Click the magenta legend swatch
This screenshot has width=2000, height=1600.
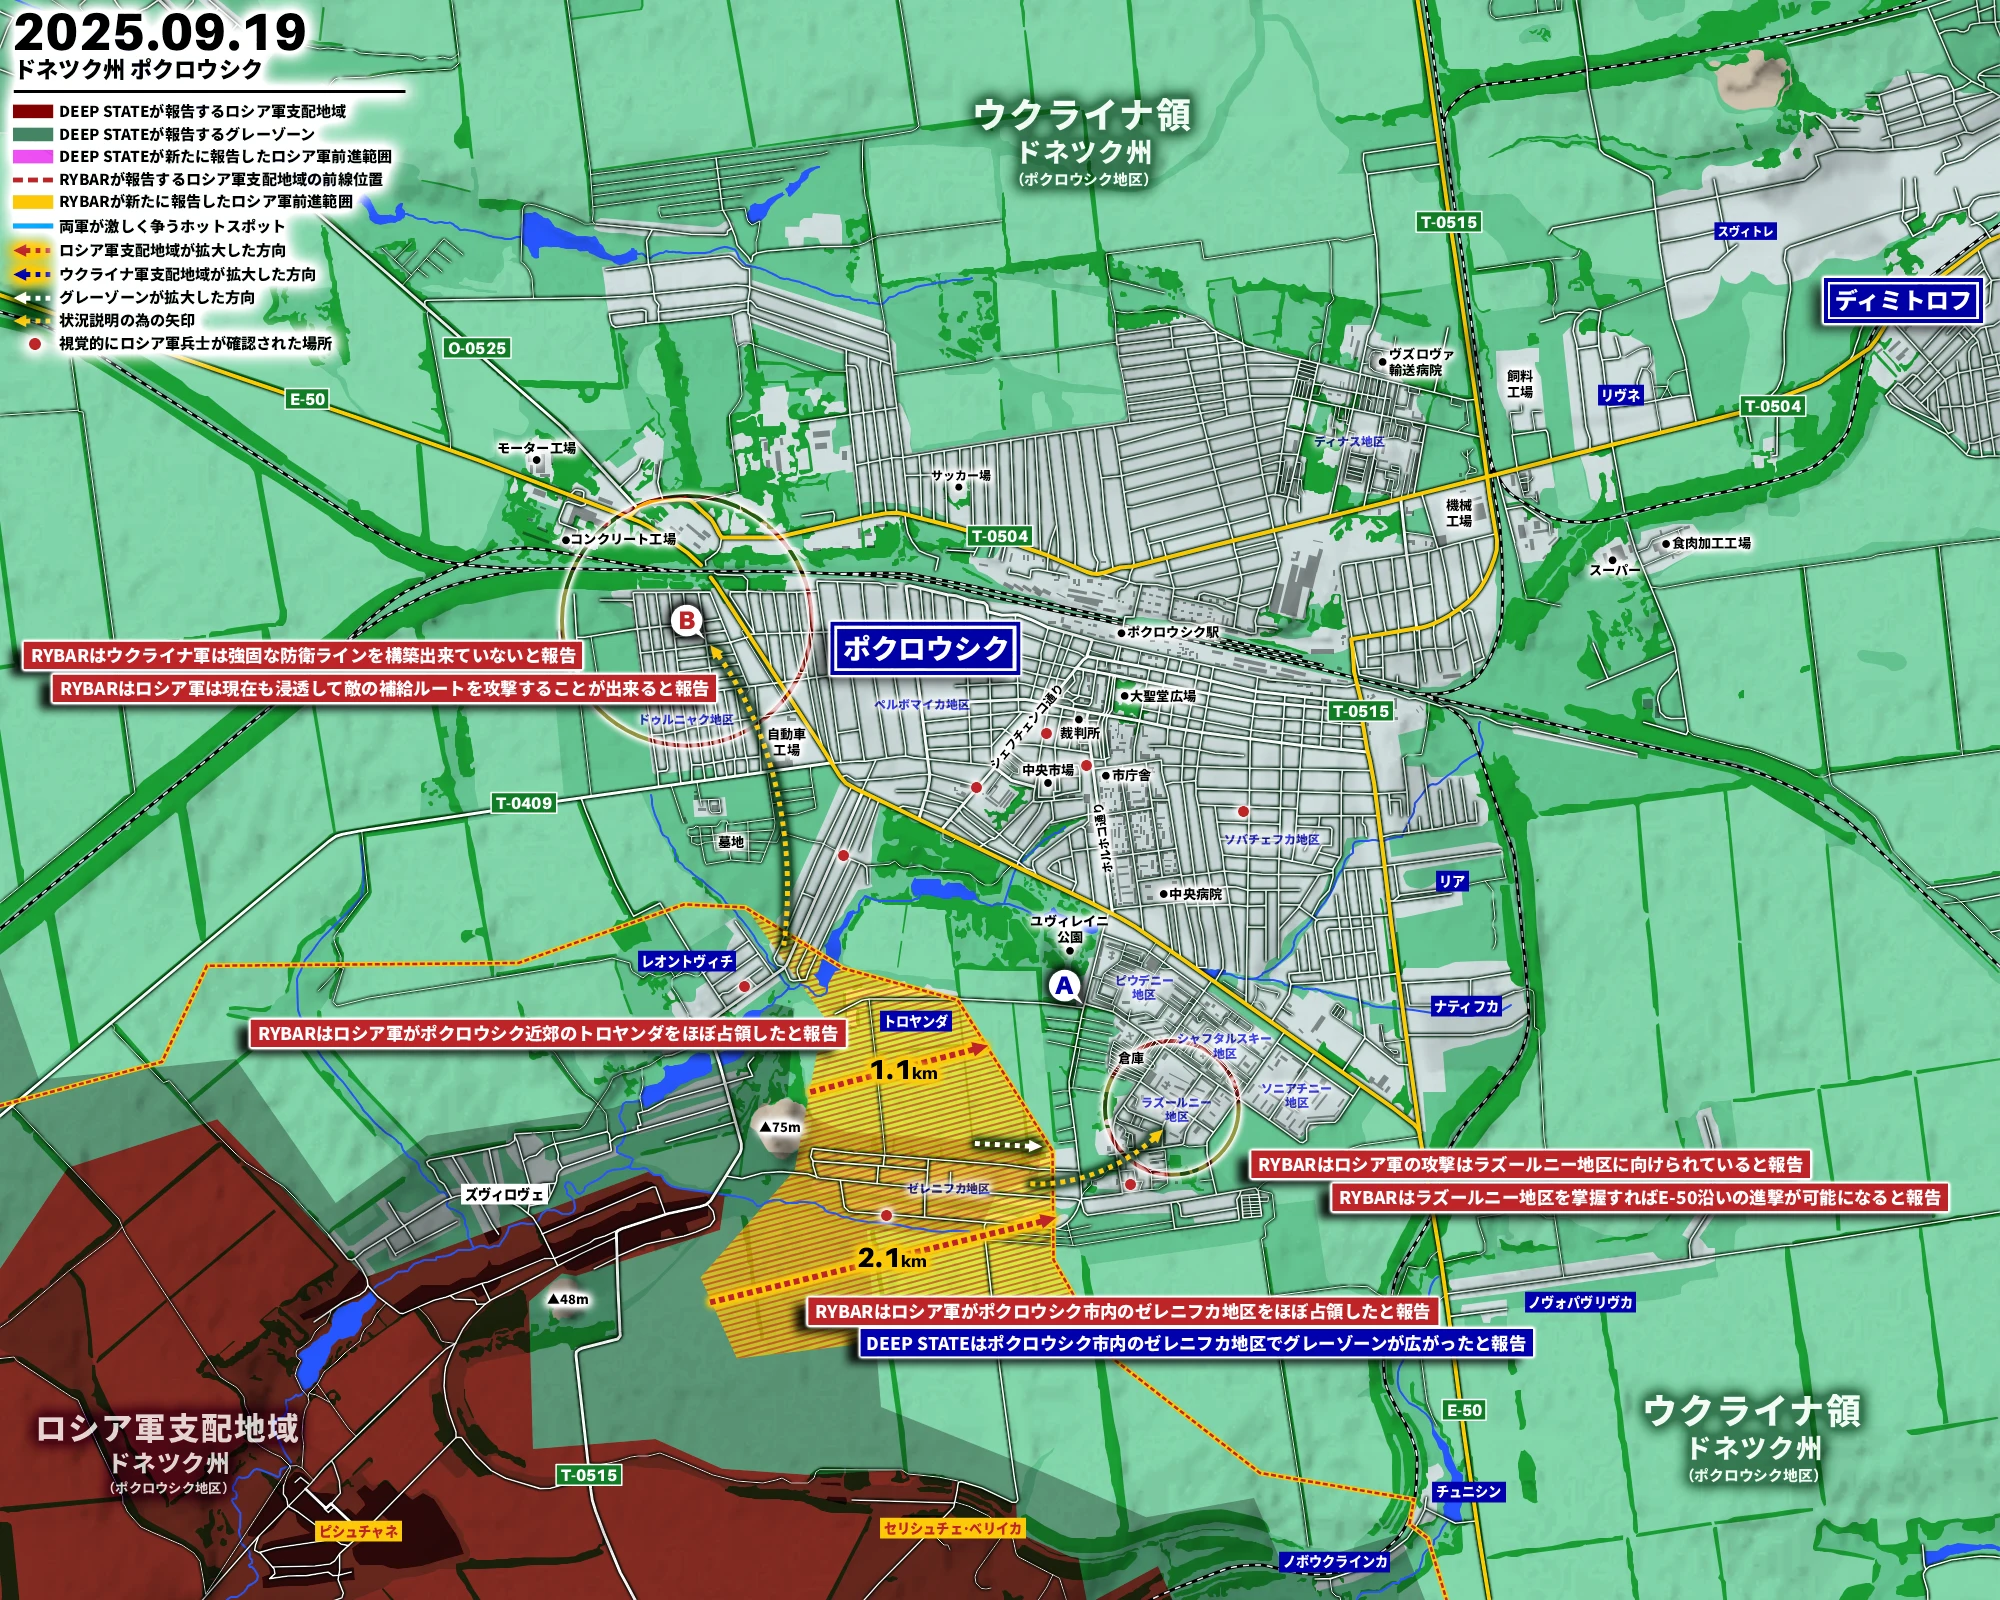click(x=32, y=157)
